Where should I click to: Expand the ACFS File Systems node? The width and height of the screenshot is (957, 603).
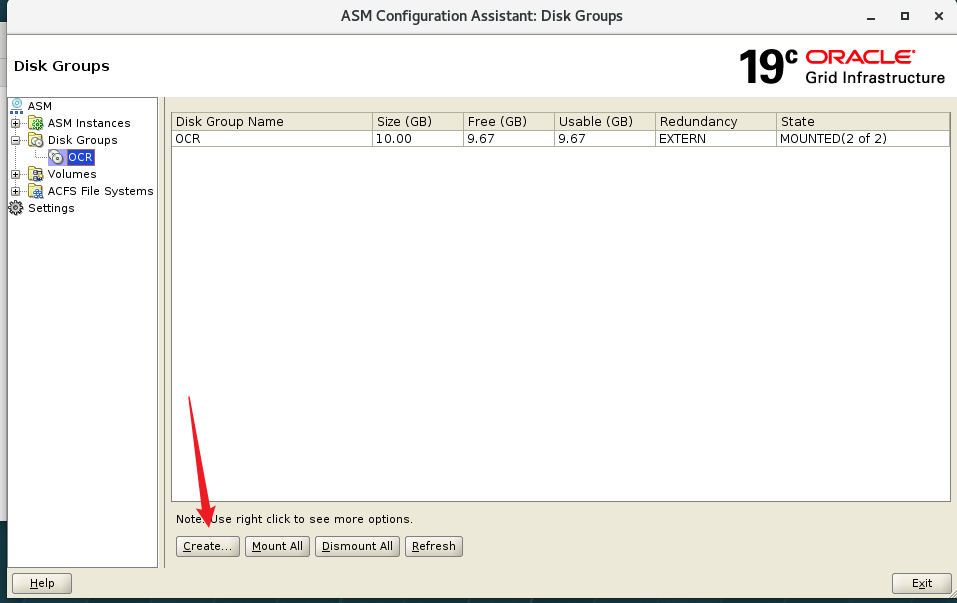click(x=15, y=192)
